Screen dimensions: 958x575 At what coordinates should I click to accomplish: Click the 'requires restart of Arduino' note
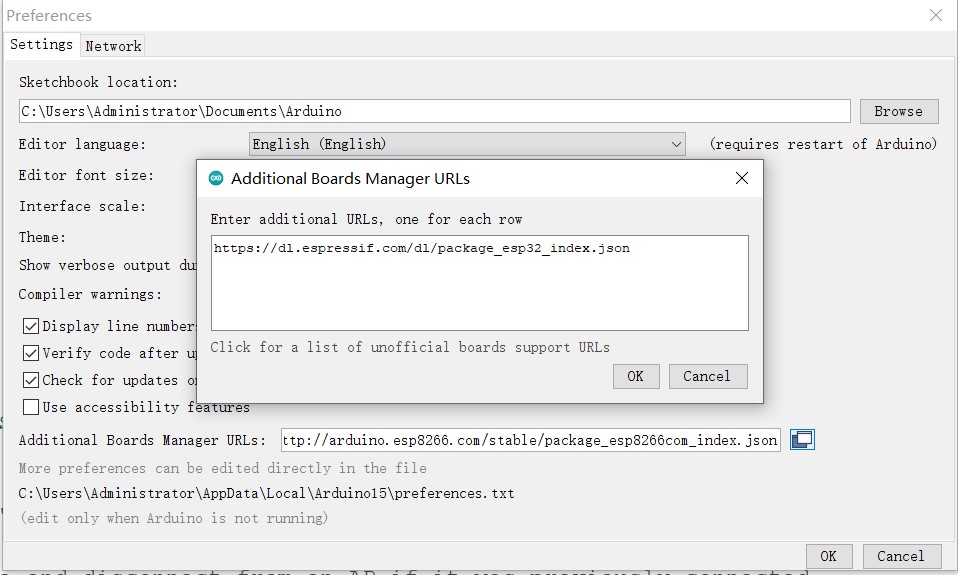click(x=823, y=144)
